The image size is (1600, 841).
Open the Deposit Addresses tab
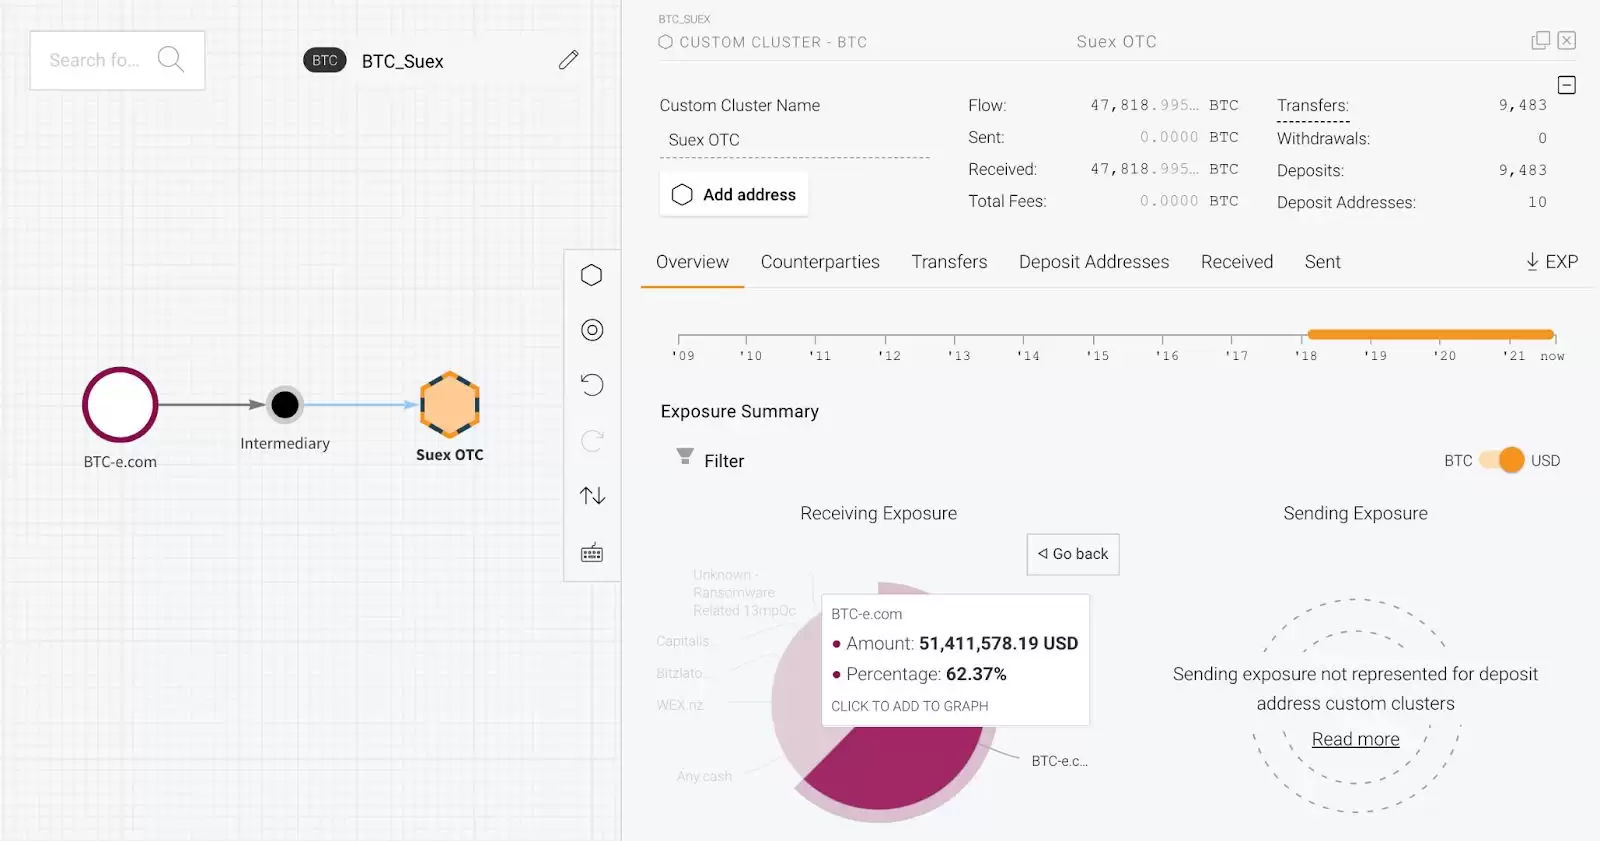pos(1093,262)
